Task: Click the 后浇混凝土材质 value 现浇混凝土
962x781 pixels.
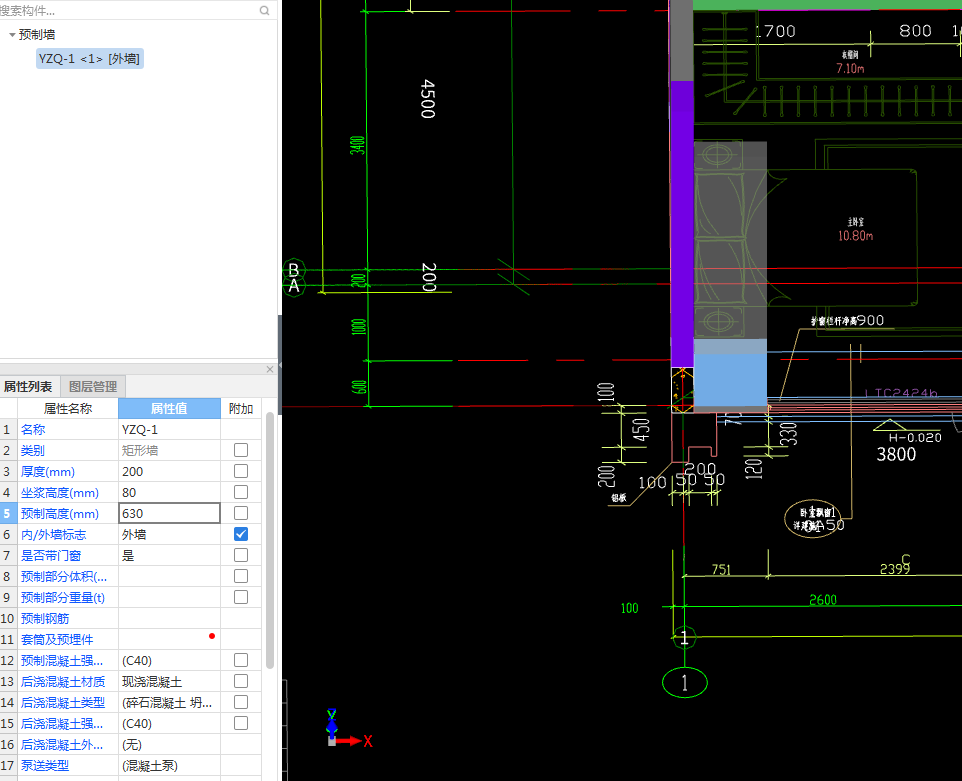Action: pos(169,682)
